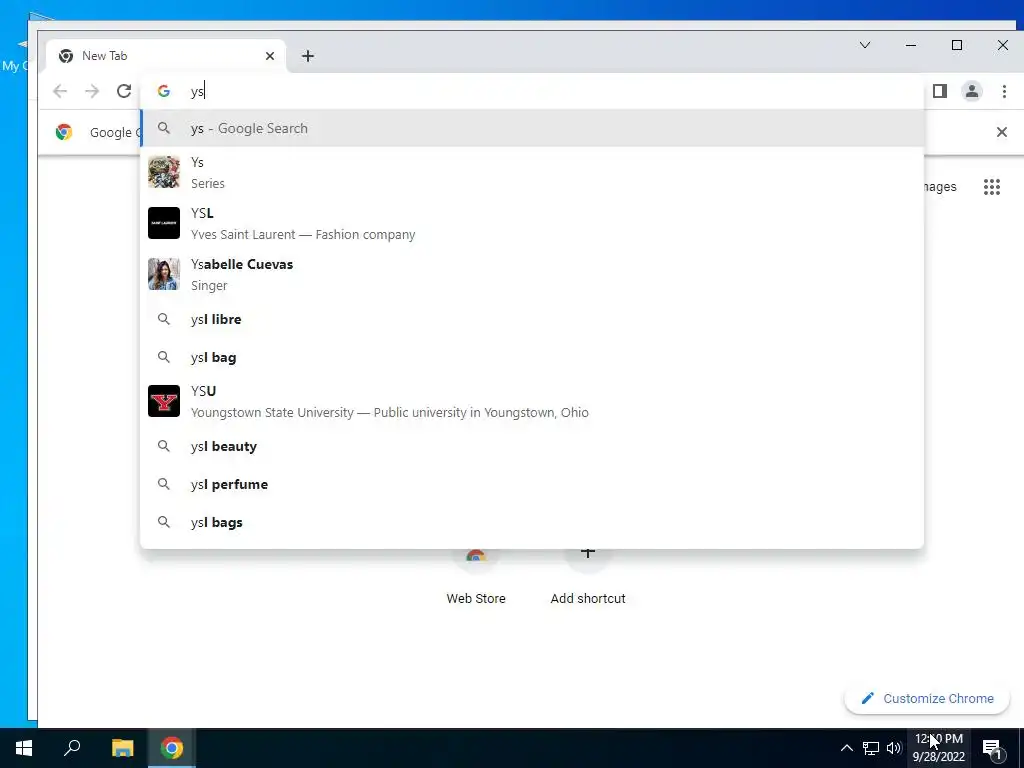Choose the 'ysl bags' suggestion
The height and width of the screenshot is (768, 1024).
[x=532, y=522]
